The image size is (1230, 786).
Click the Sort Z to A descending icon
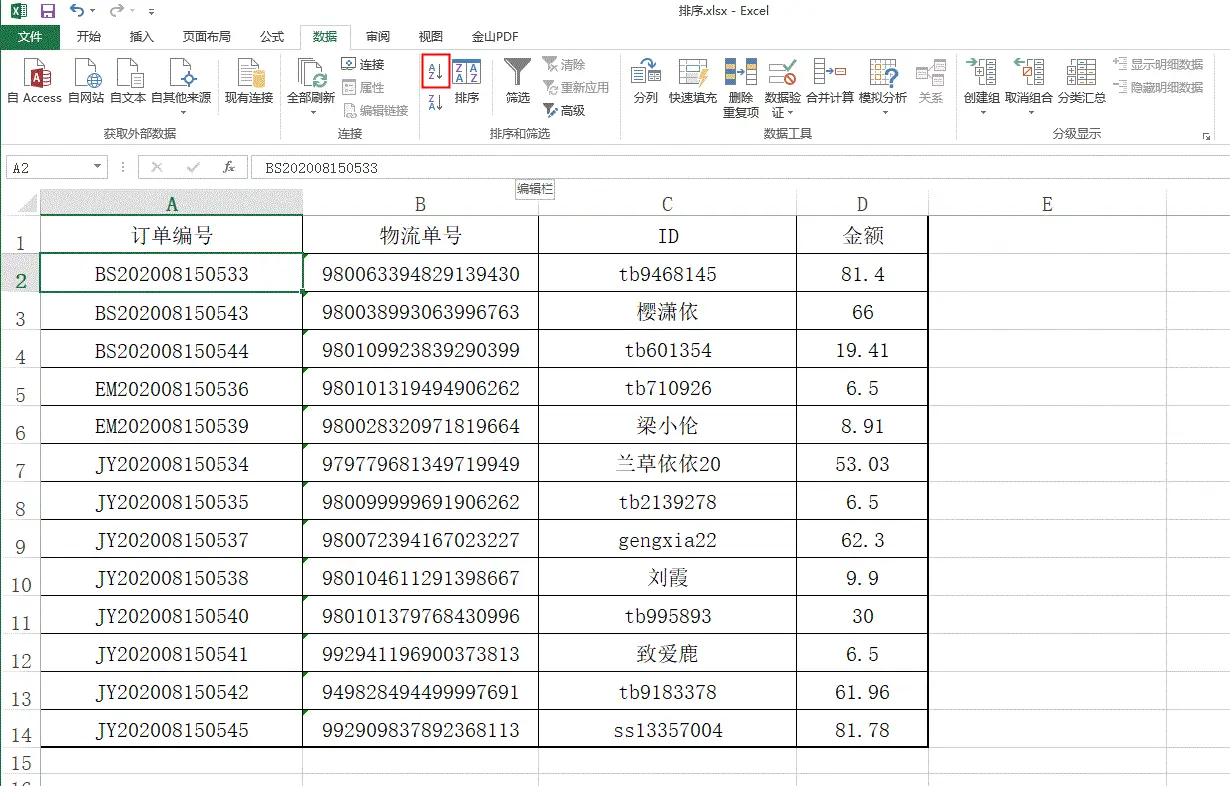click(435, 101)
